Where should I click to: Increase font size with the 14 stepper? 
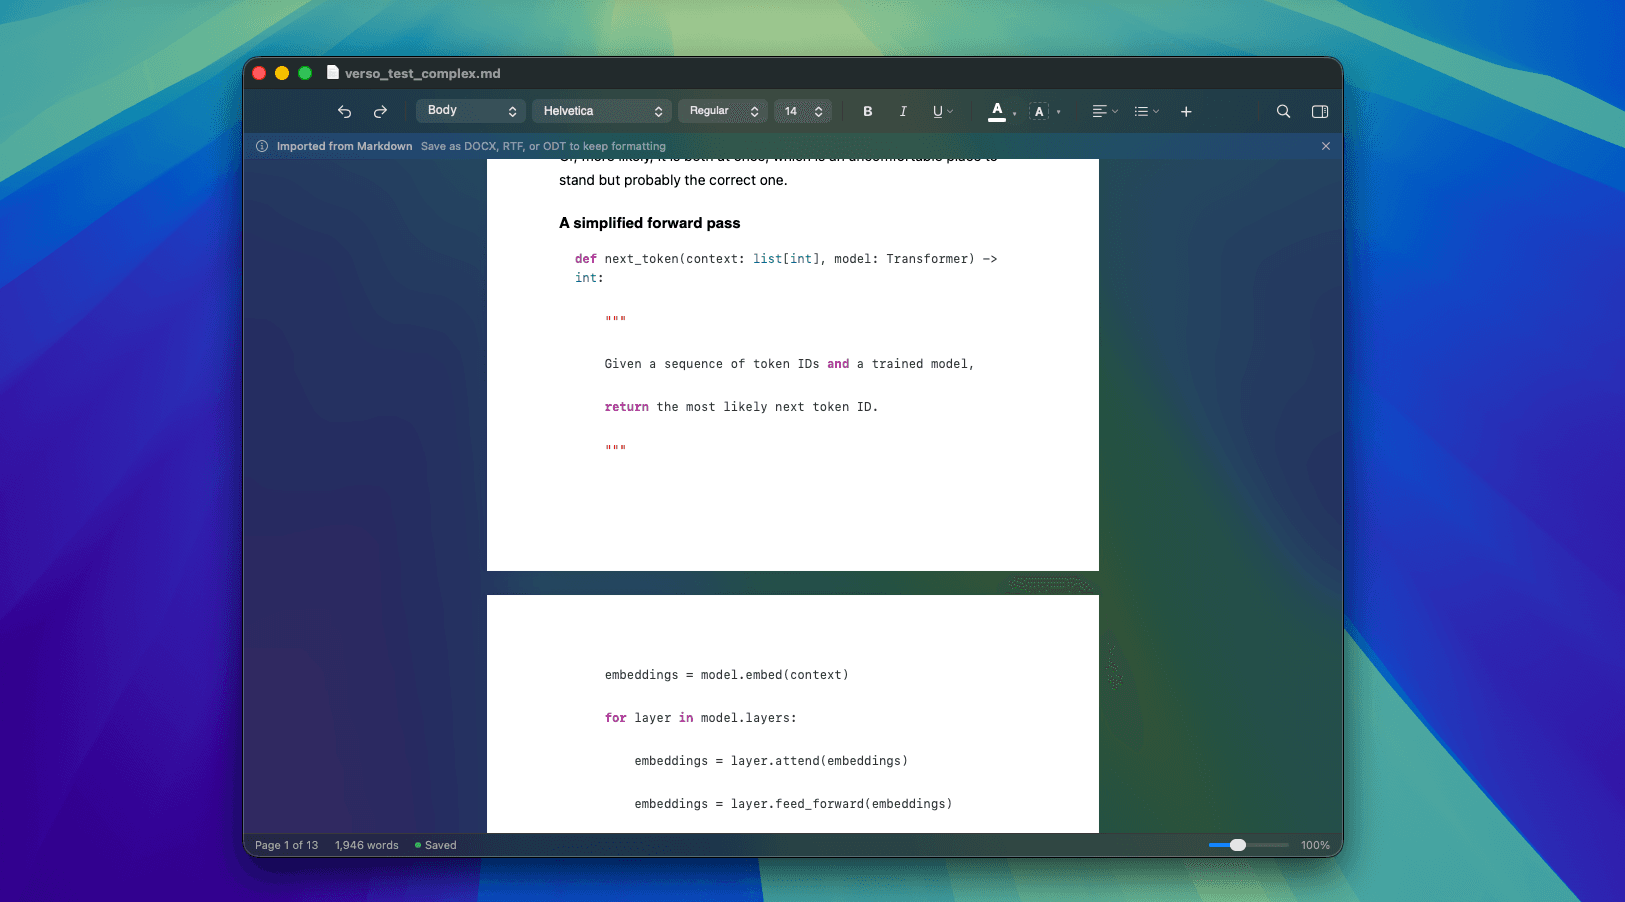point(818,106)
